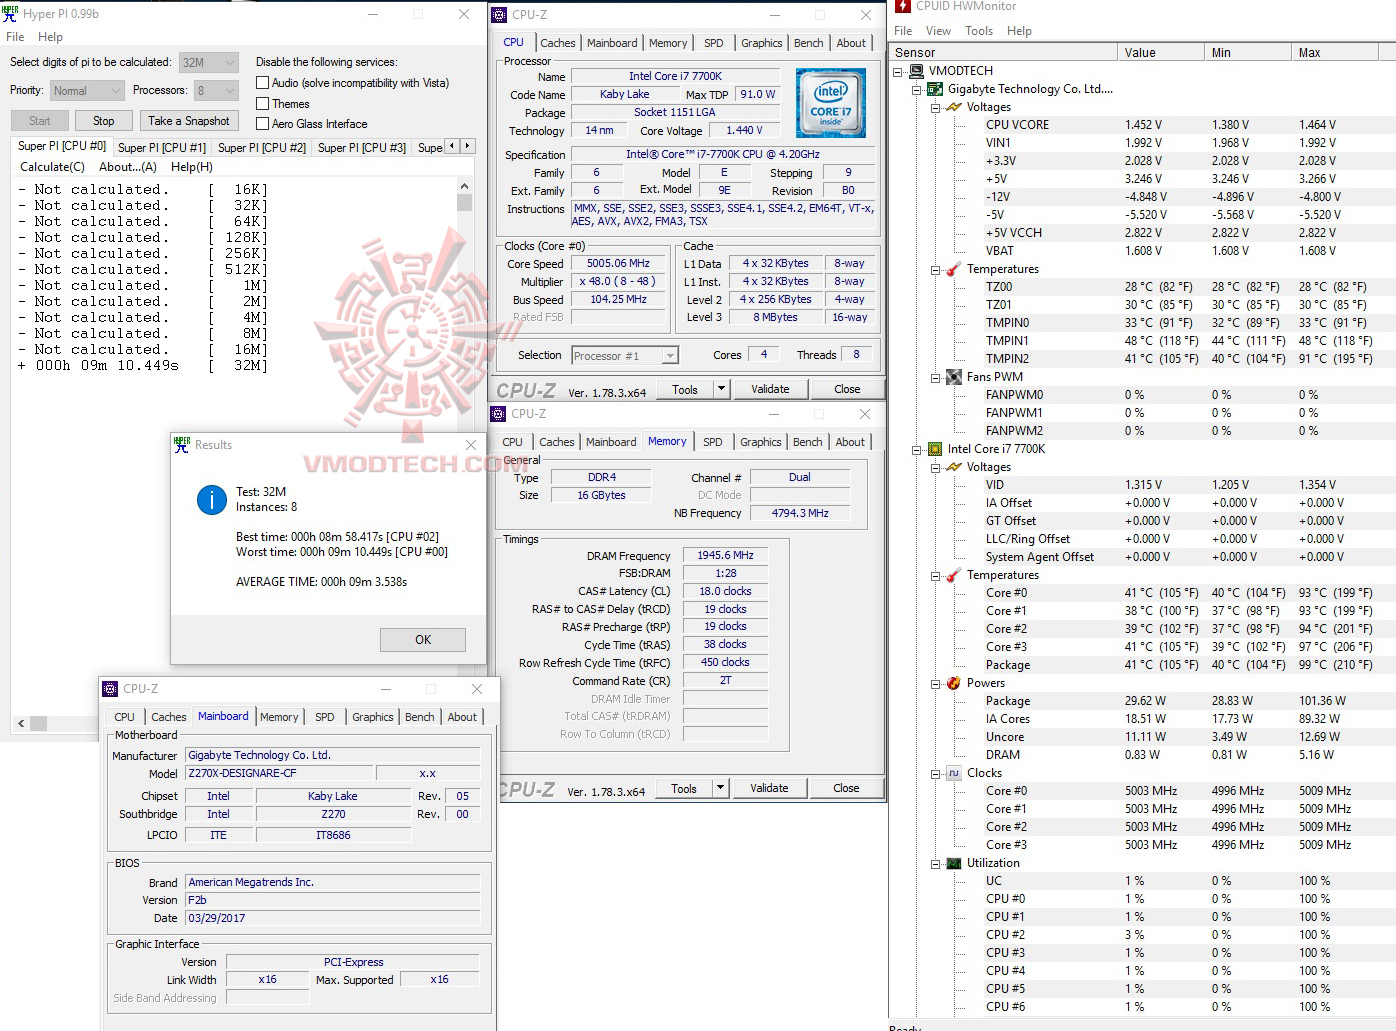This screenshot has height=1031, width=1396.
Task: Open the Caches tab in top CPU-Z window
Action: pos(558,43)
